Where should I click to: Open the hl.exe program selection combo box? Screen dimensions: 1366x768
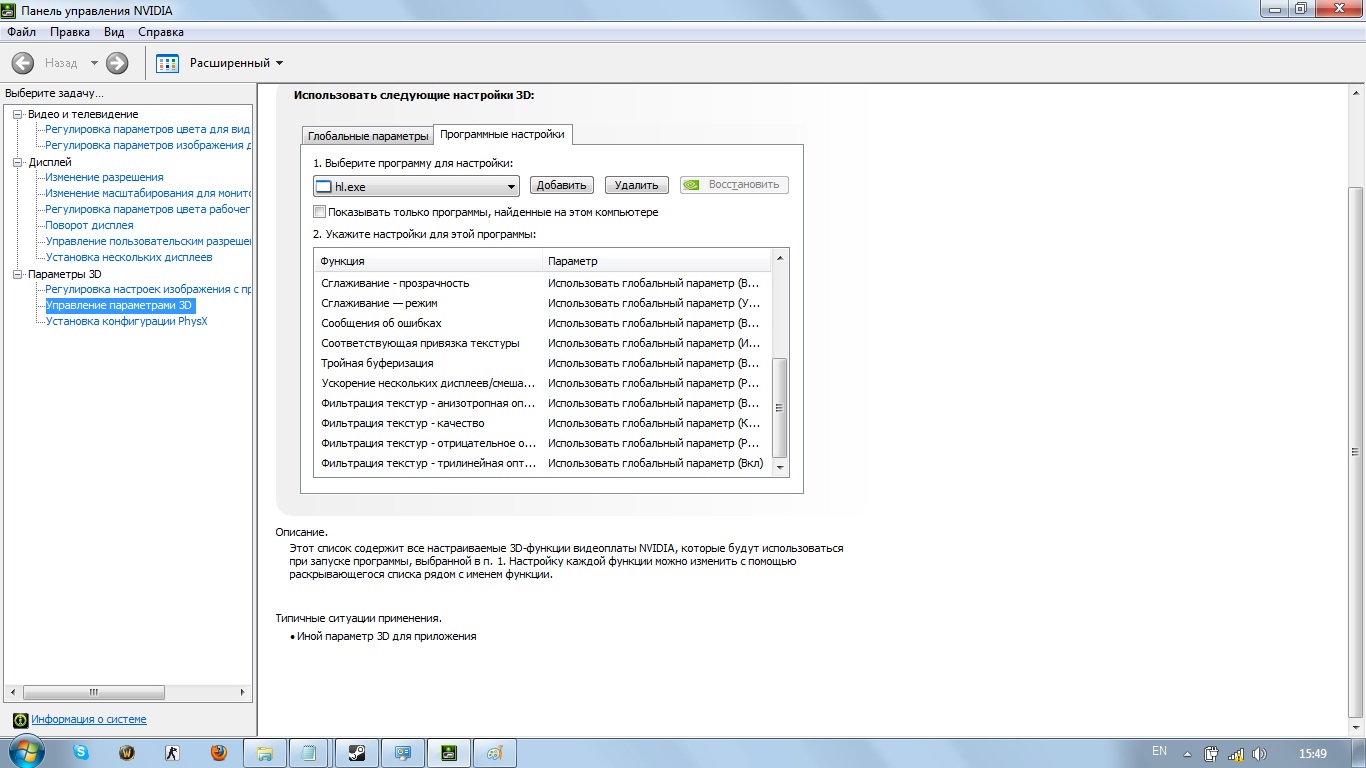pos(416,186)
